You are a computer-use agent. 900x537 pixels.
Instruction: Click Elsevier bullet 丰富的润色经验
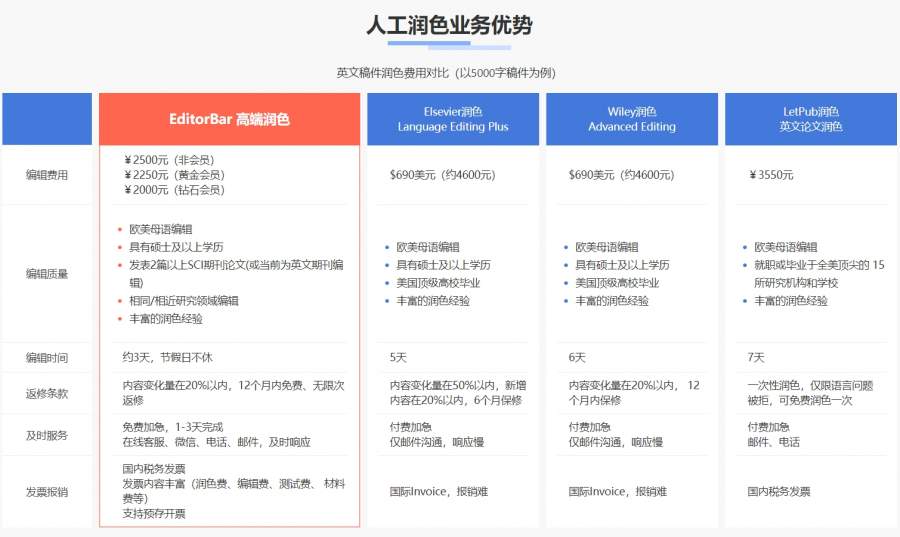point(433,301)
